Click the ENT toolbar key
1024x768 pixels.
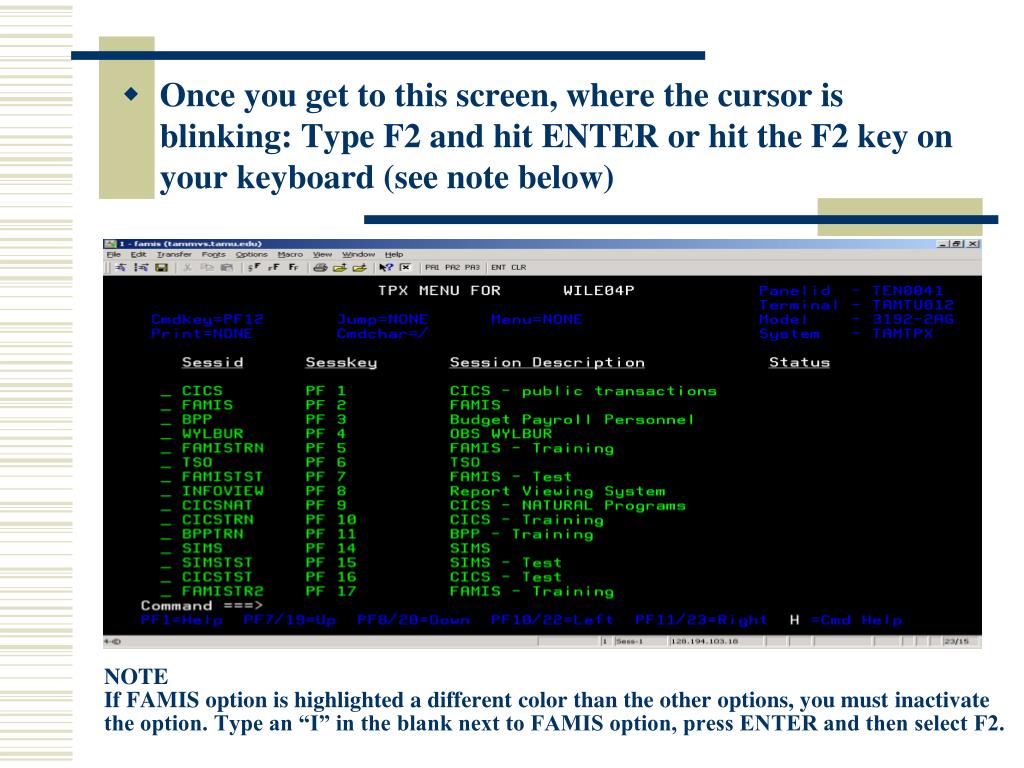[x=498, y=267]
